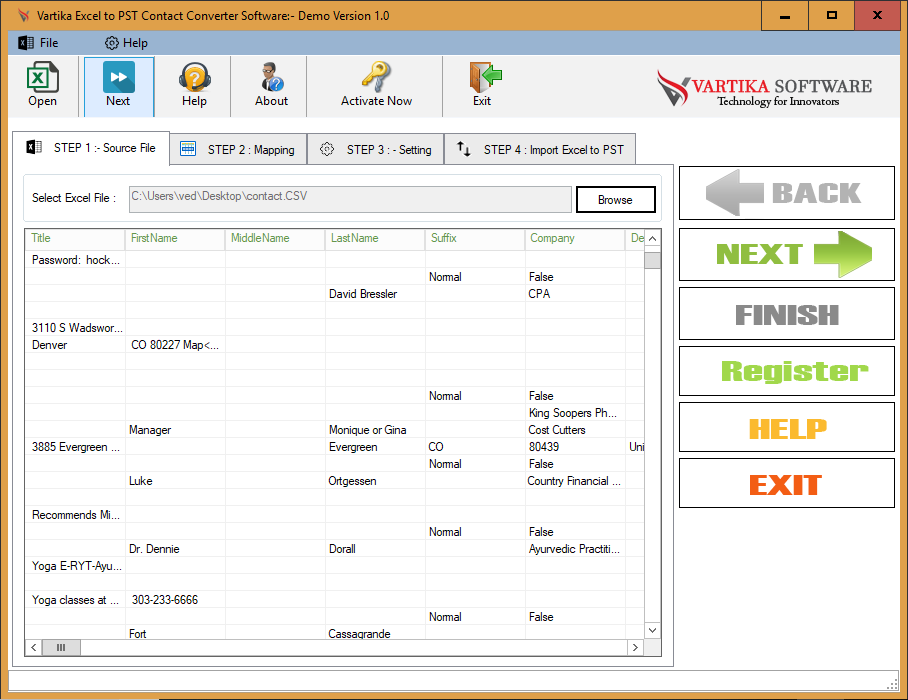Image resolution: width=908 pixels, height=700 pixels.
Task: Click the Select Excel File path field
Action: tap(350, 199)
